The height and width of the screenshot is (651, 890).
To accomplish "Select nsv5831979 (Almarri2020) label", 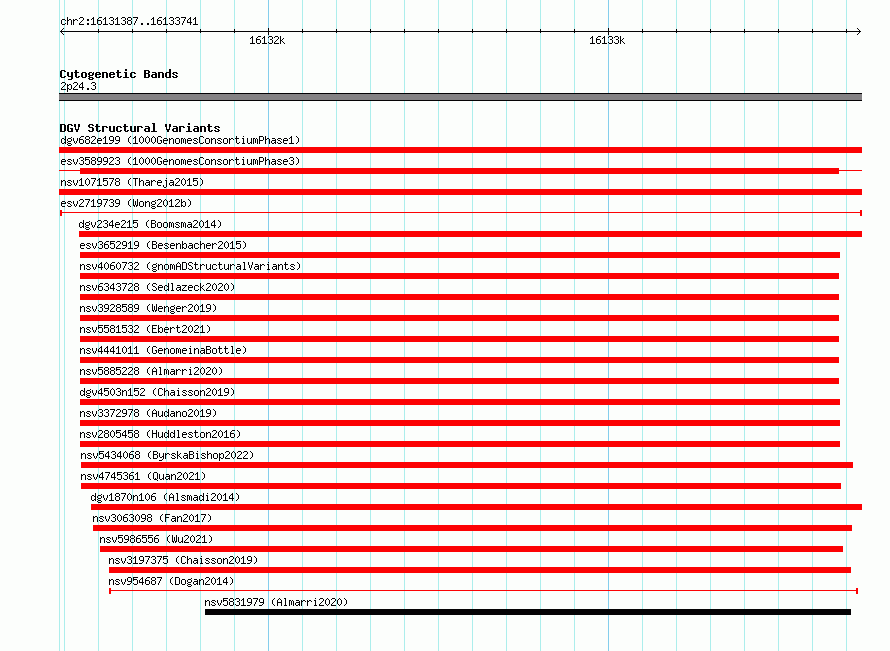I will pyautogui.click(x=276, y=602).
